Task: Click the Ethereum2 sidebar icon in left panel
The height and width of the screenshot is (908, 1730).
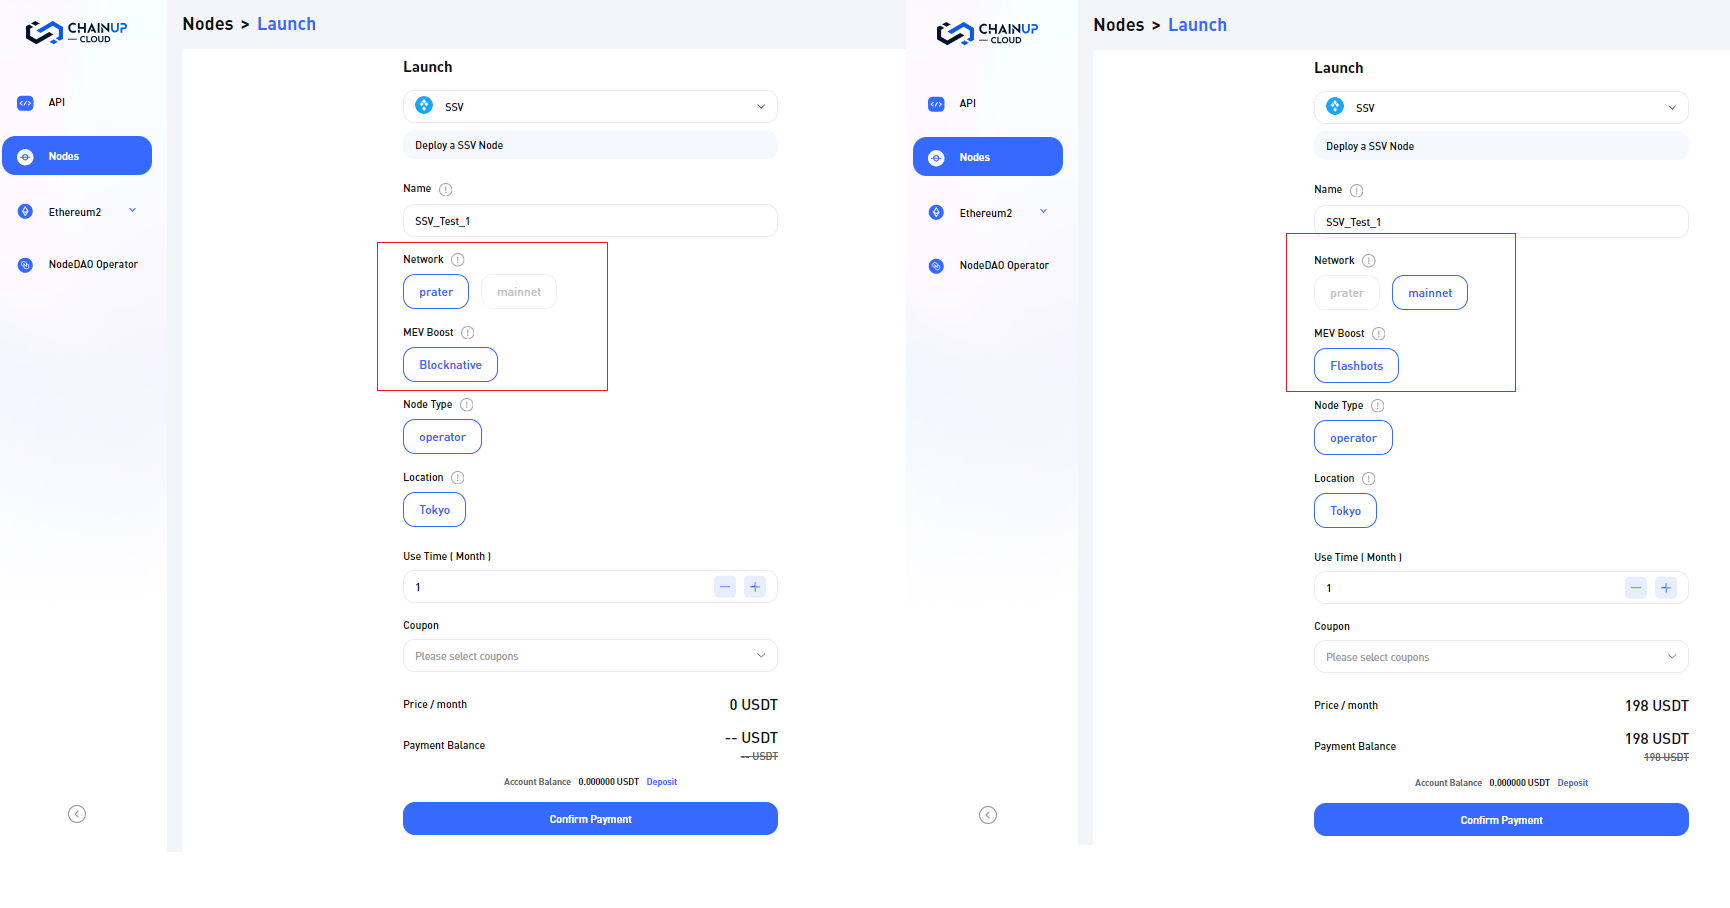Action: point(26,212)
